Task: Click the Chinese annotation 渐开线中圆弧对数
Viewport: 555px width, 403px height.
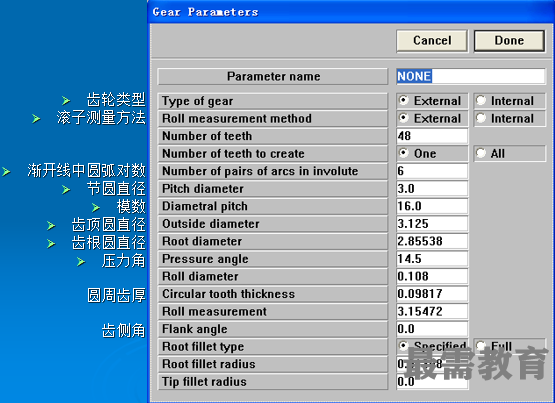Action: coord(86,171)
